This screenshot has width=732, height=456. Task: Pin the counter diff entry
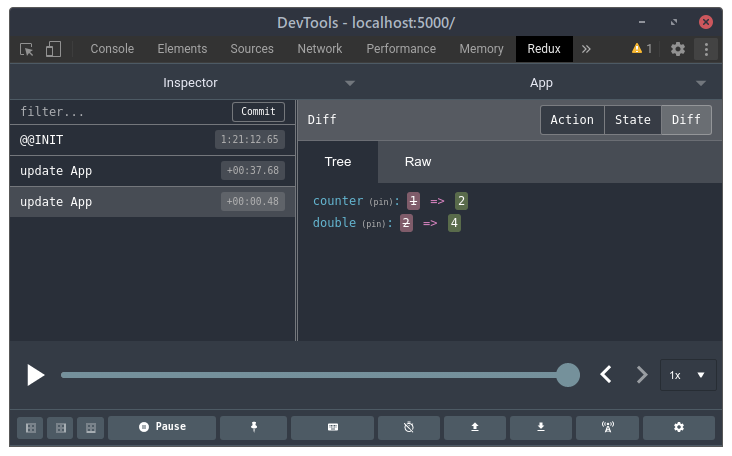pyautogui.click(x=381, y=202)
